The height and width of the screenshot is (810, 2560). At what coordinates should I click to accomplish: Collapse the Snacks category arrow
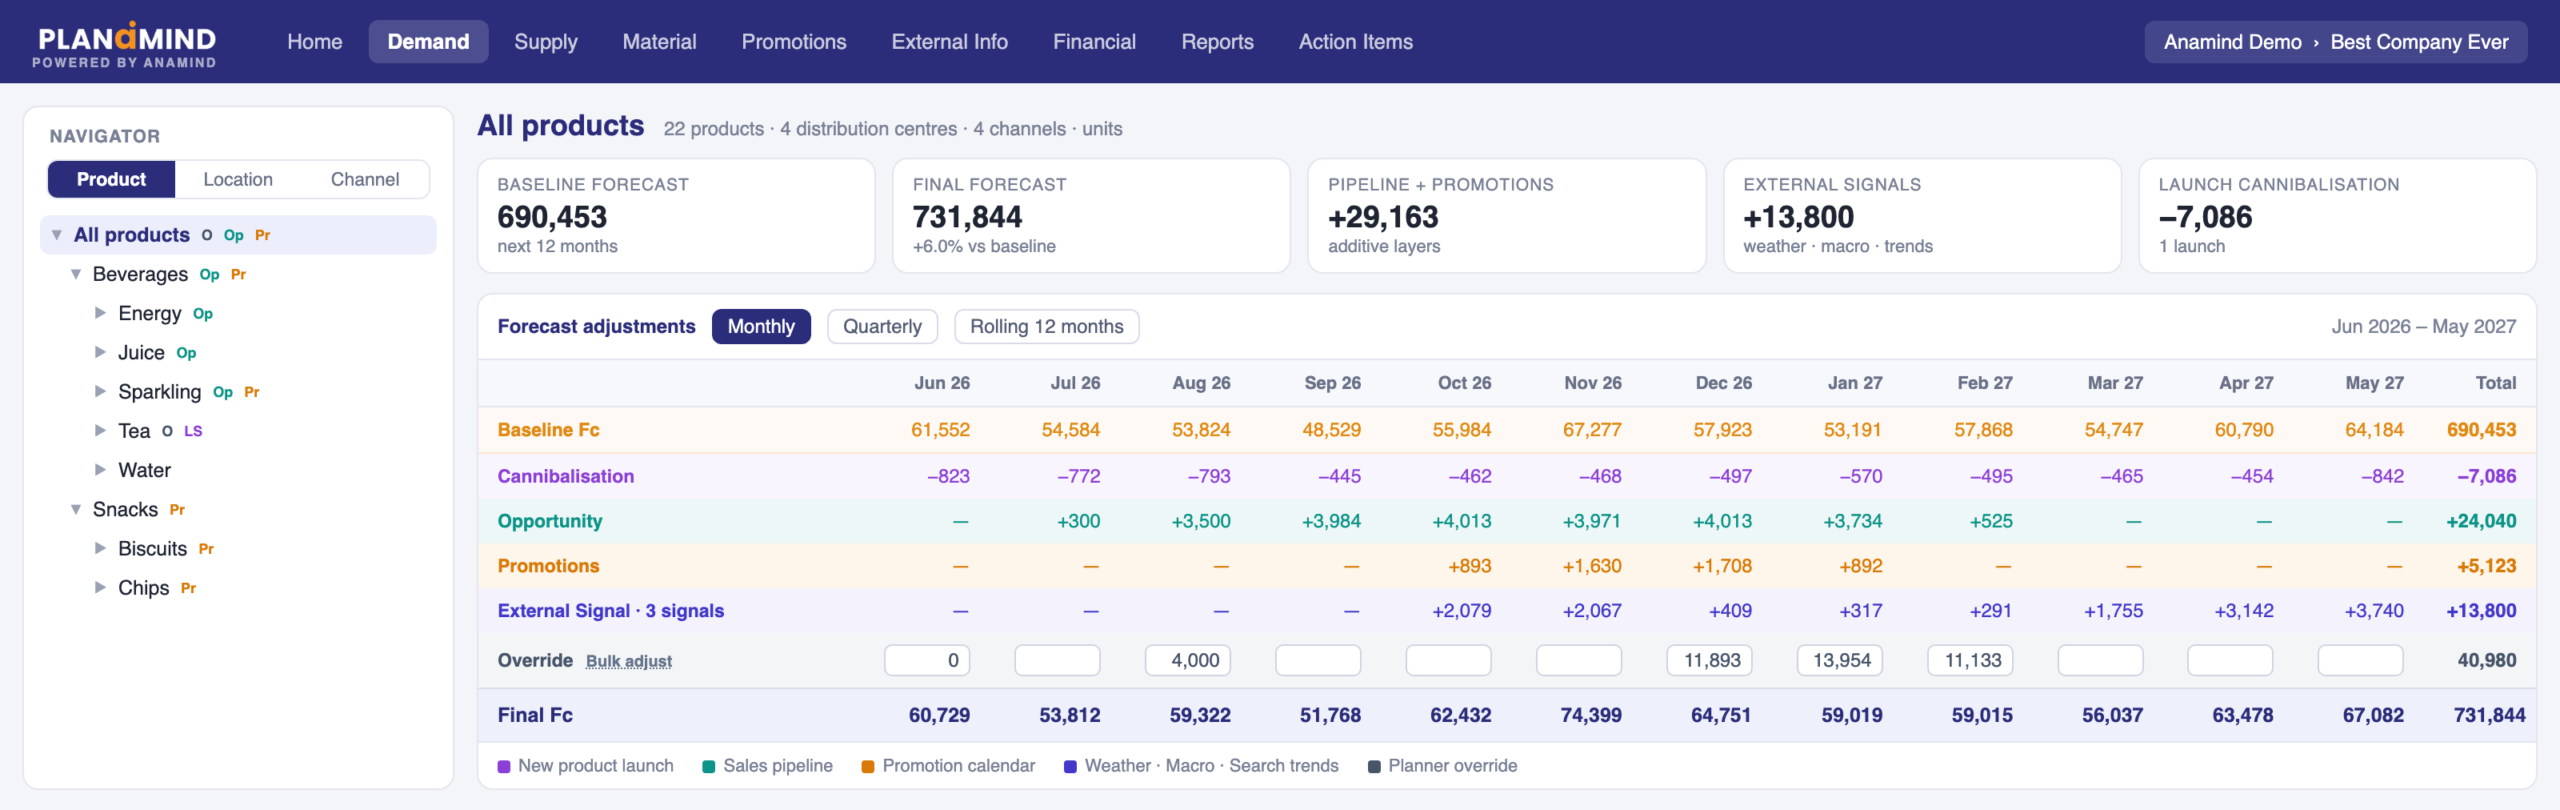(x=76, y=509)
